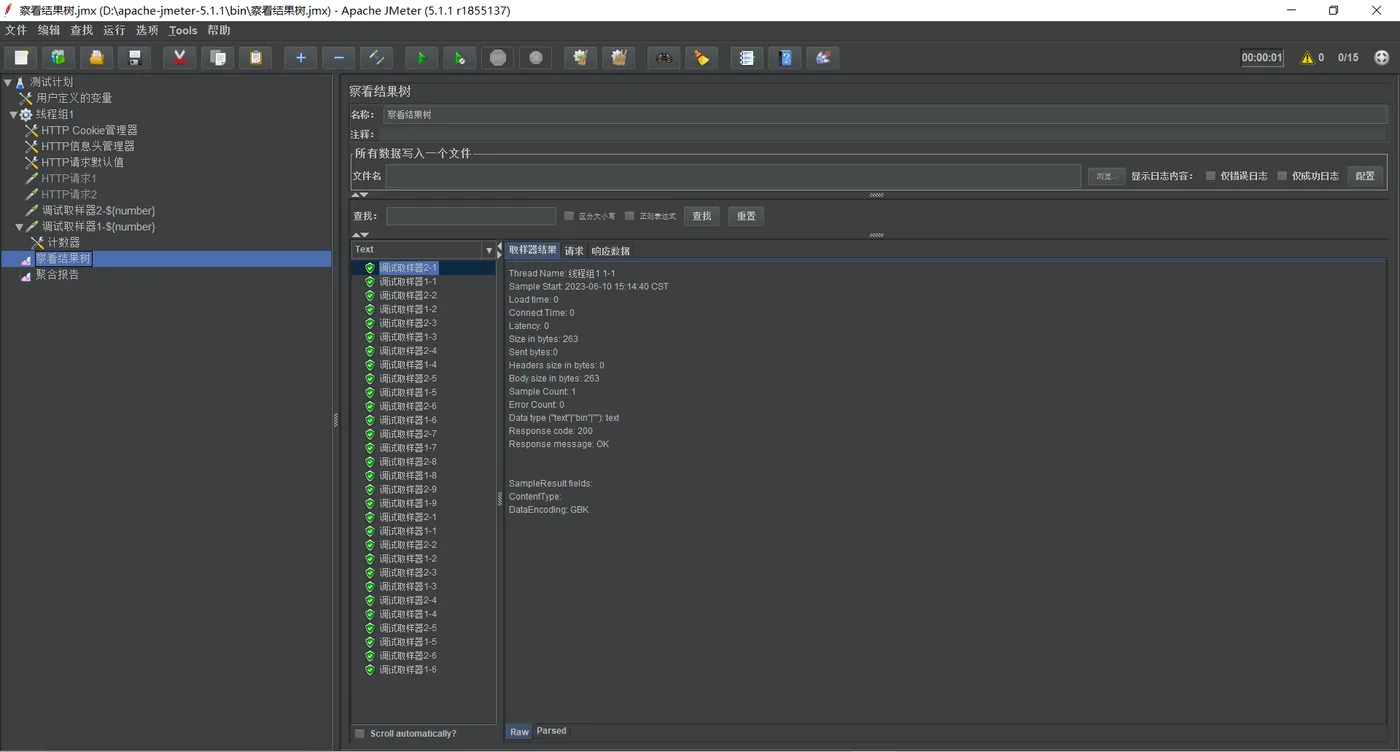Select 用户定义的变量 in tree
The width and height of the screenshot is (1400, 752).
[74, 98]
